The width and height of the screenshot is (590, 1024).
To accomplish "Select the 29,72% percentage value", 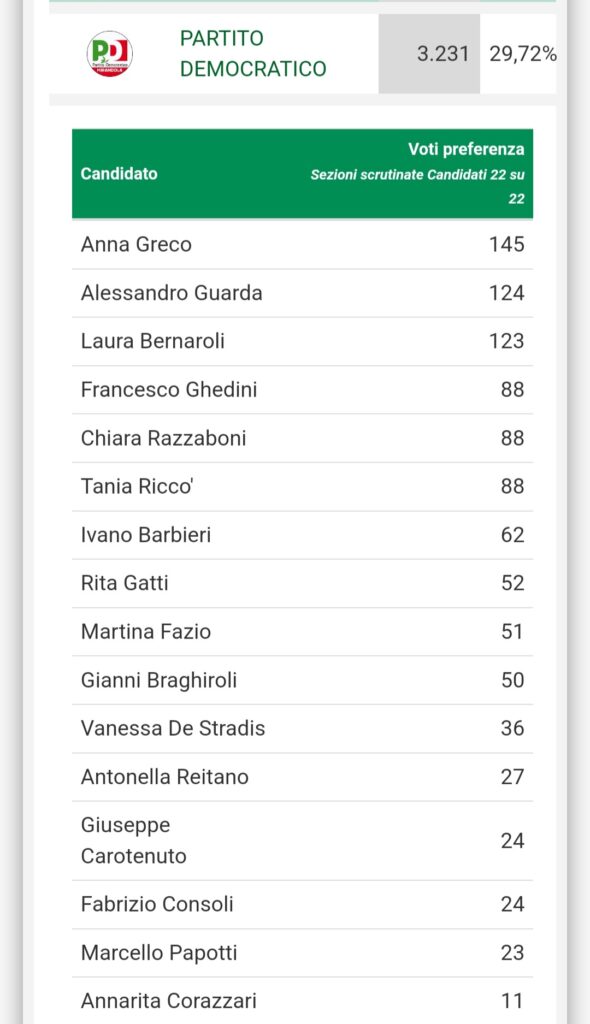I will click(x=523, y=54).
